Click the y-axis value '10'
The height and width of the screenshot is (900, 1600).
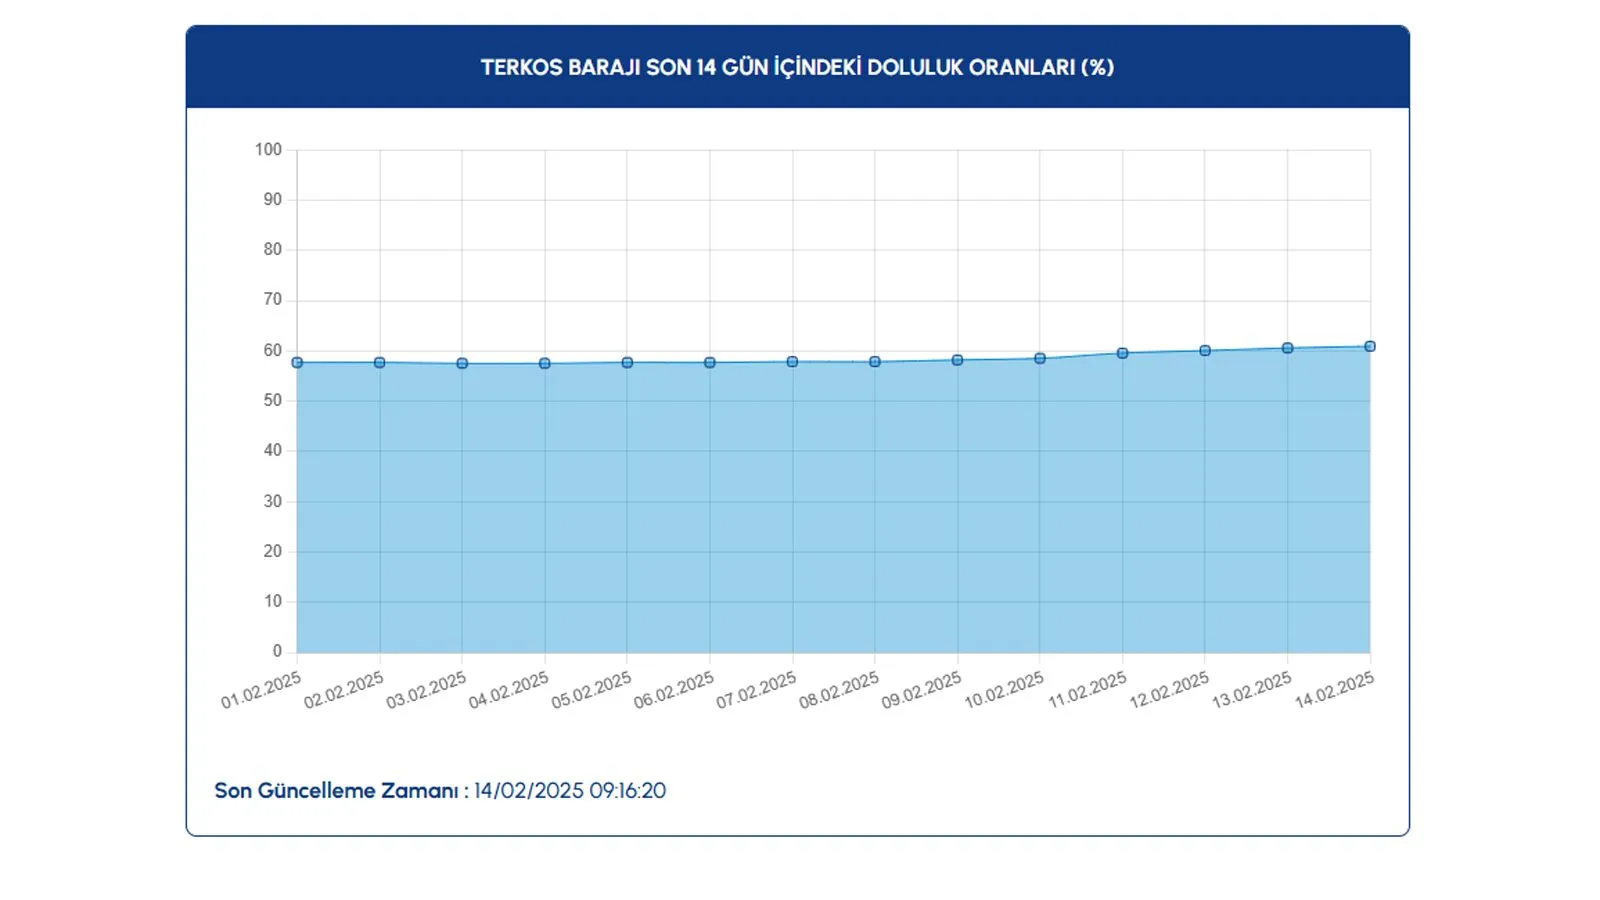pos(273,602)
